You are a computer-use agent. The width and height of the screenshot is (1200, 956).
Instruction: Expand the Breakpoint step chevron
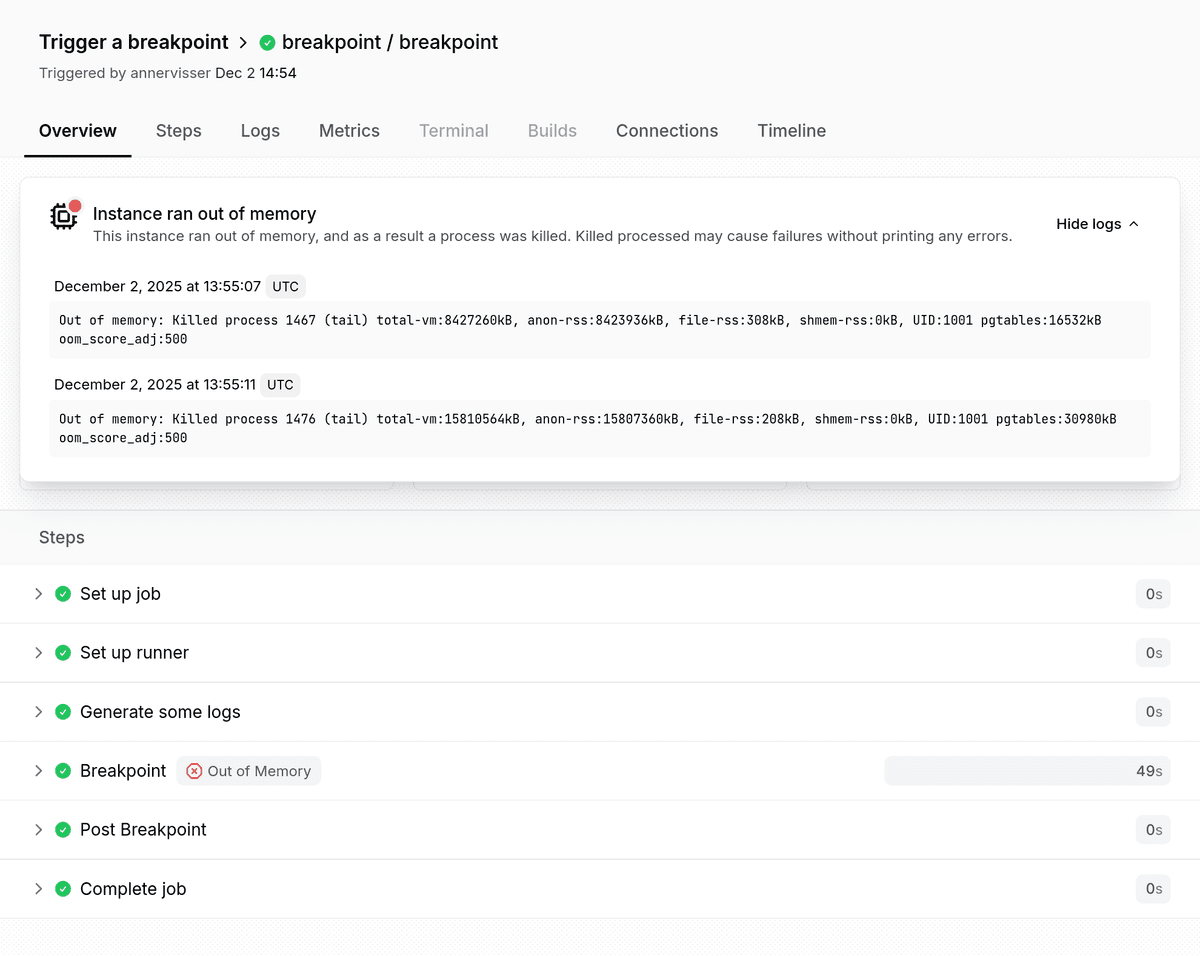38,771
